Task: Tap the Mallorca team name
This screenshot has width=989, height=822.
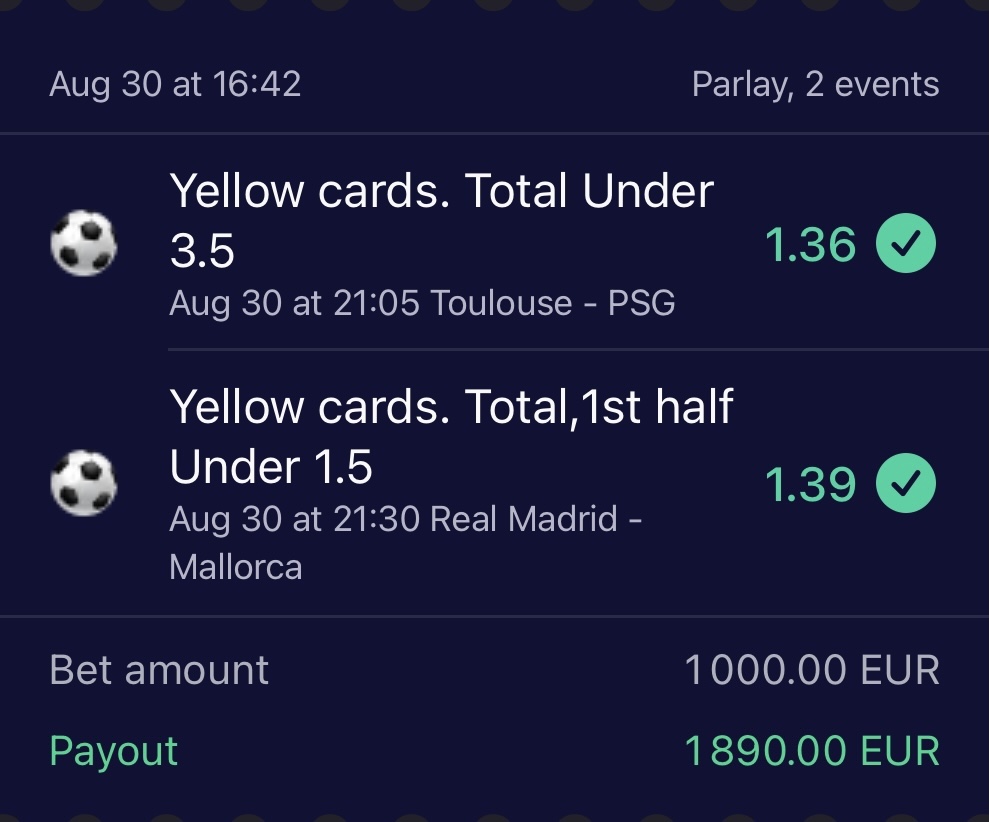Action: (236, 567)
